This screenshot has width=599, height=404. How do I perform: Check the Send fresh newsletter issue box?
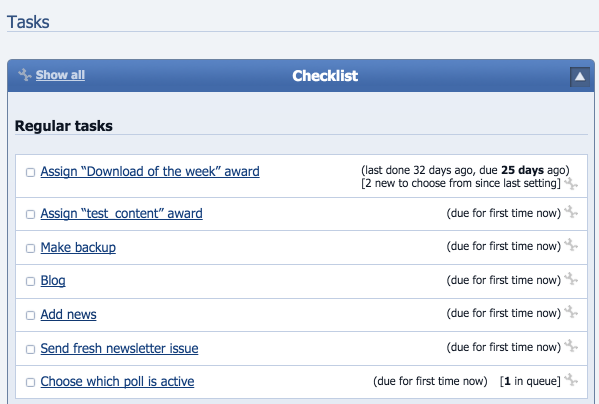tap(31, 349)
